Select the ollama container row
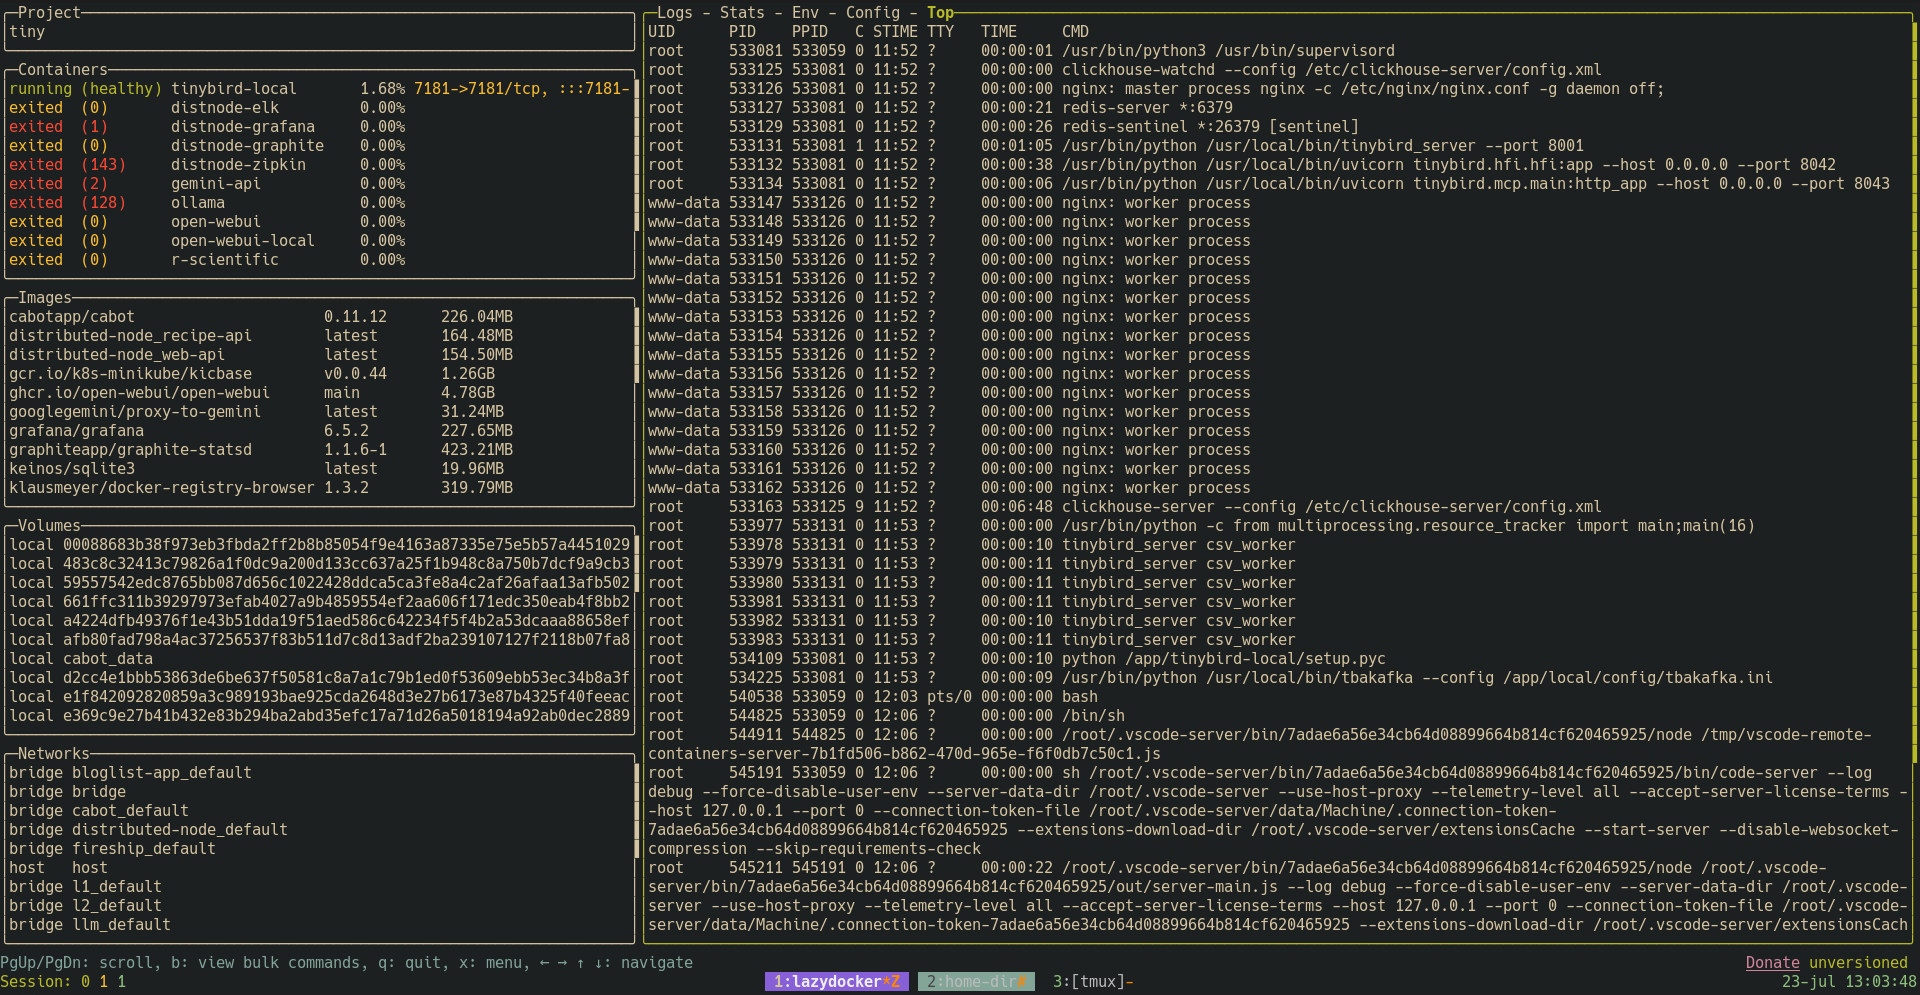The image size is (1920, 995). 198,203
